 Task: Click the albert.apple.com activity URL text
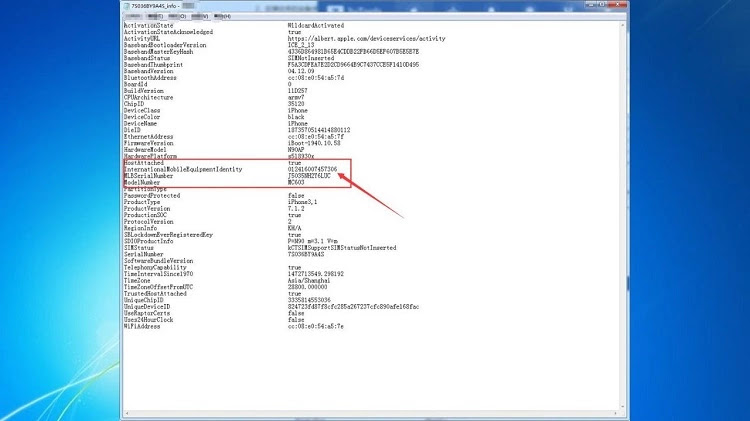tap(366, 38)
